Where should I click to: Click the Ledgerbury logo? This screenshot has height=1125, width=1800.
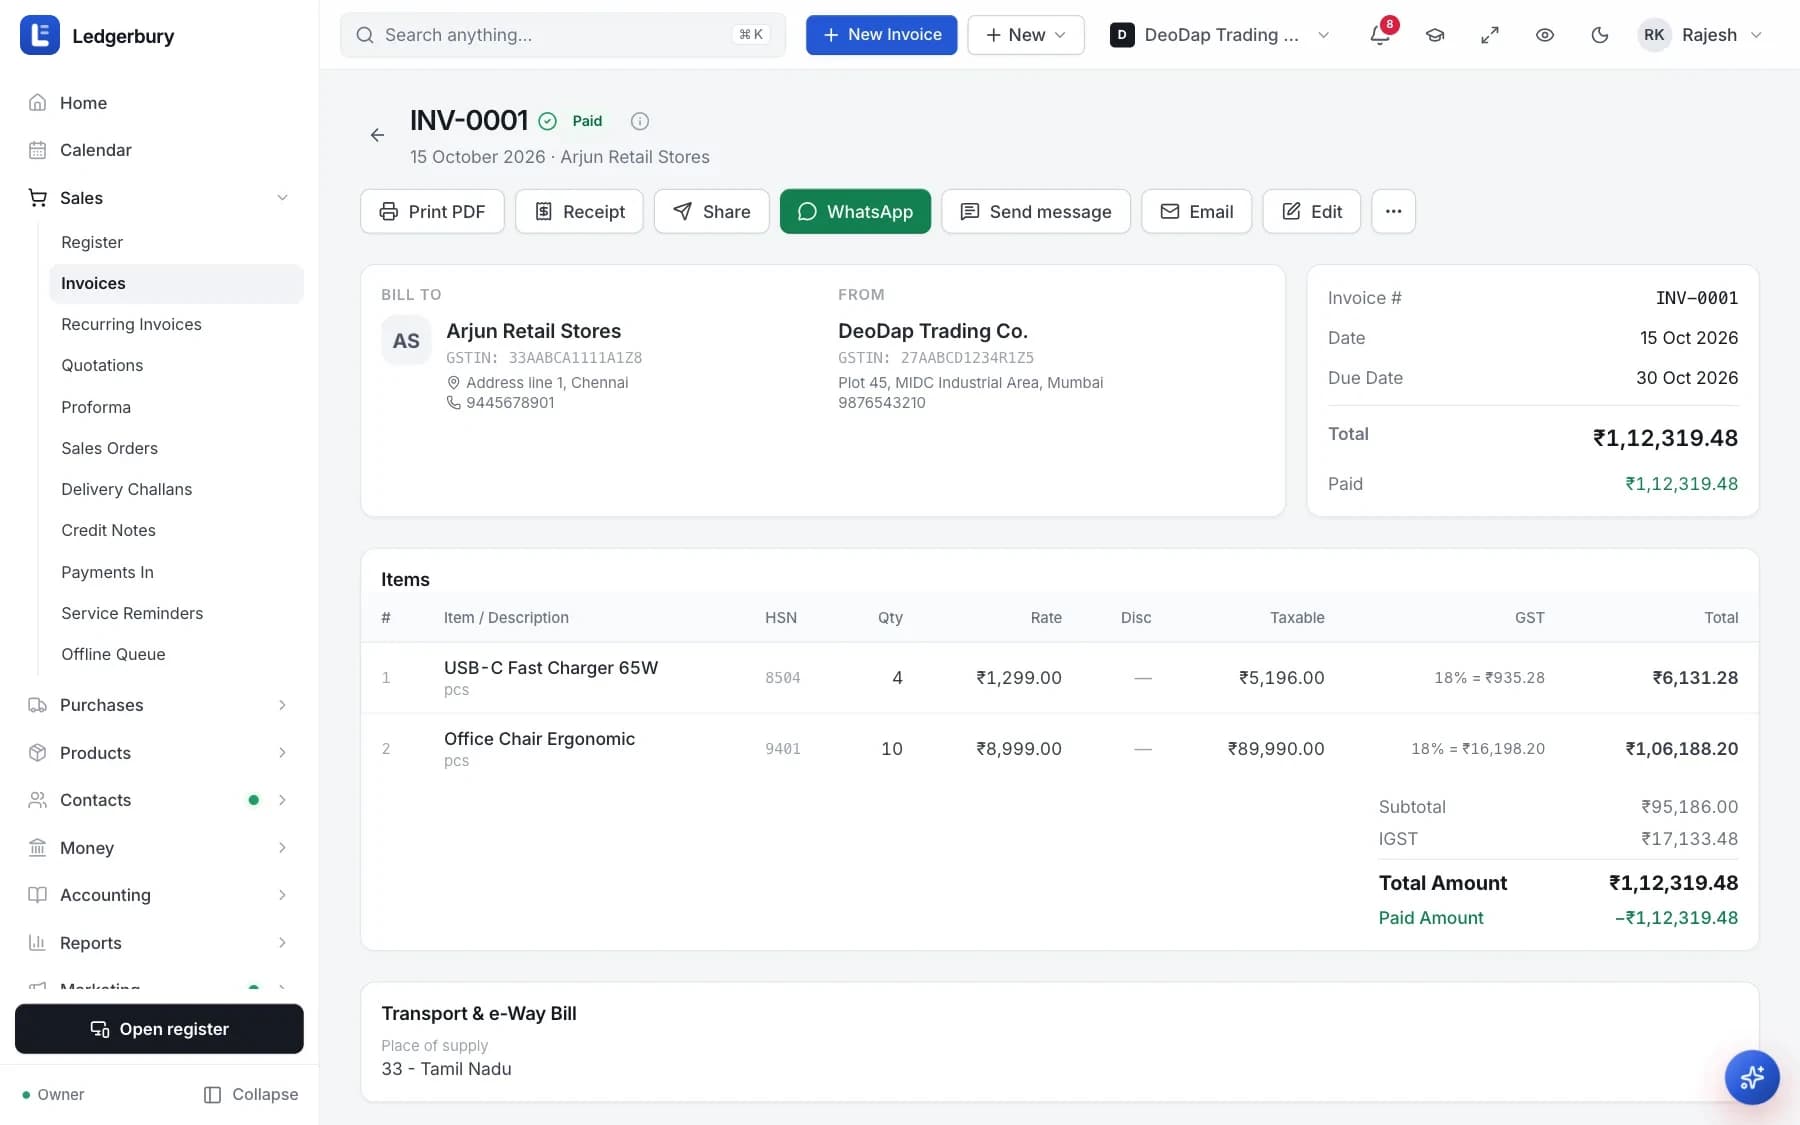coord(40,36)
